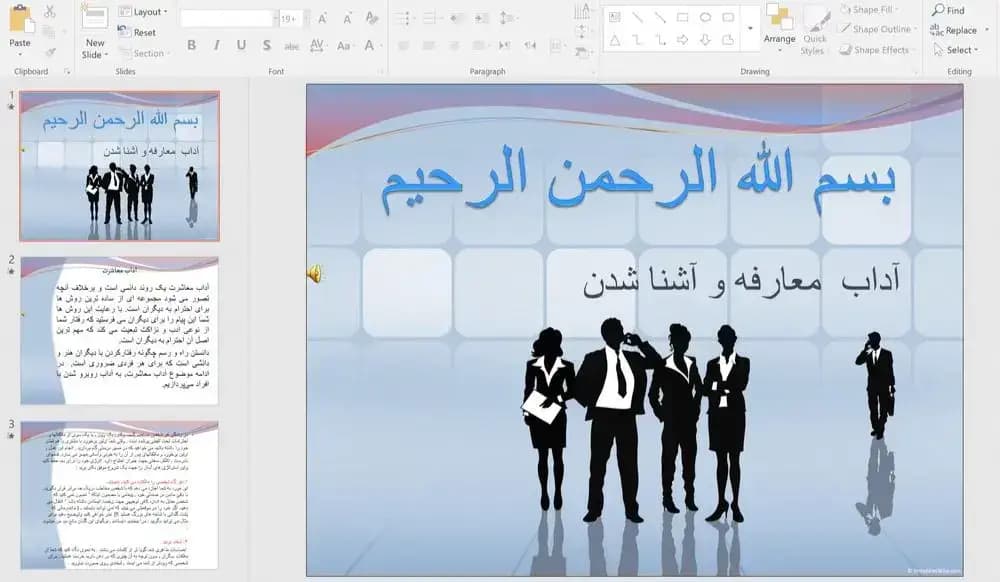
Task: Select slide 3 thumbnail
Action: (120, 495)
